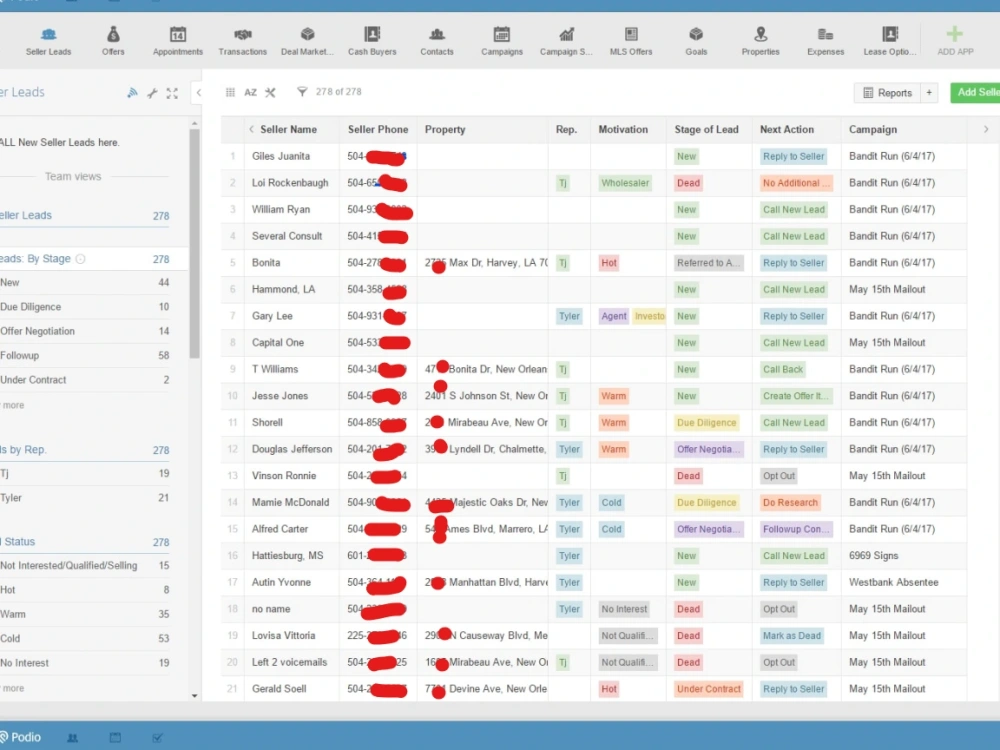1000x750 pixels.
Task: Click the wrench settings icon in sidebar header
Action: 152,93
